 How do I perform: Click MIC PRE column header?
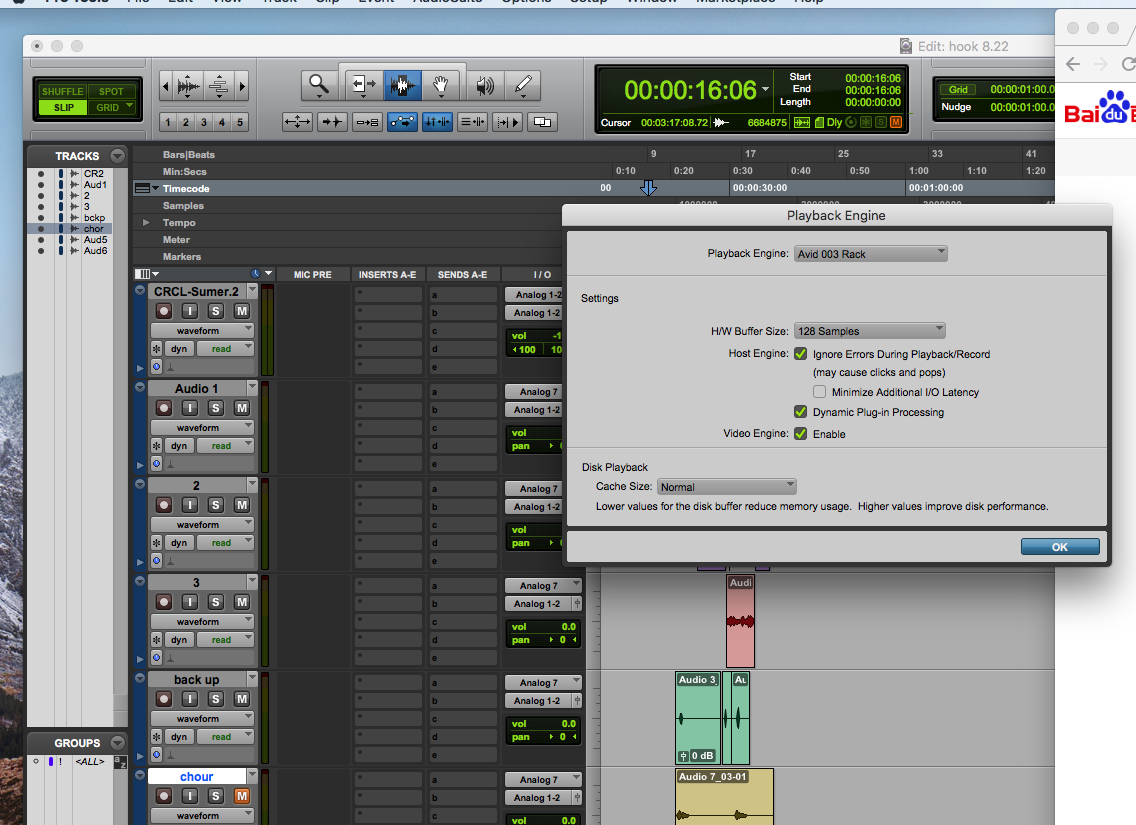pyautogui.click(x=312, y=275)
